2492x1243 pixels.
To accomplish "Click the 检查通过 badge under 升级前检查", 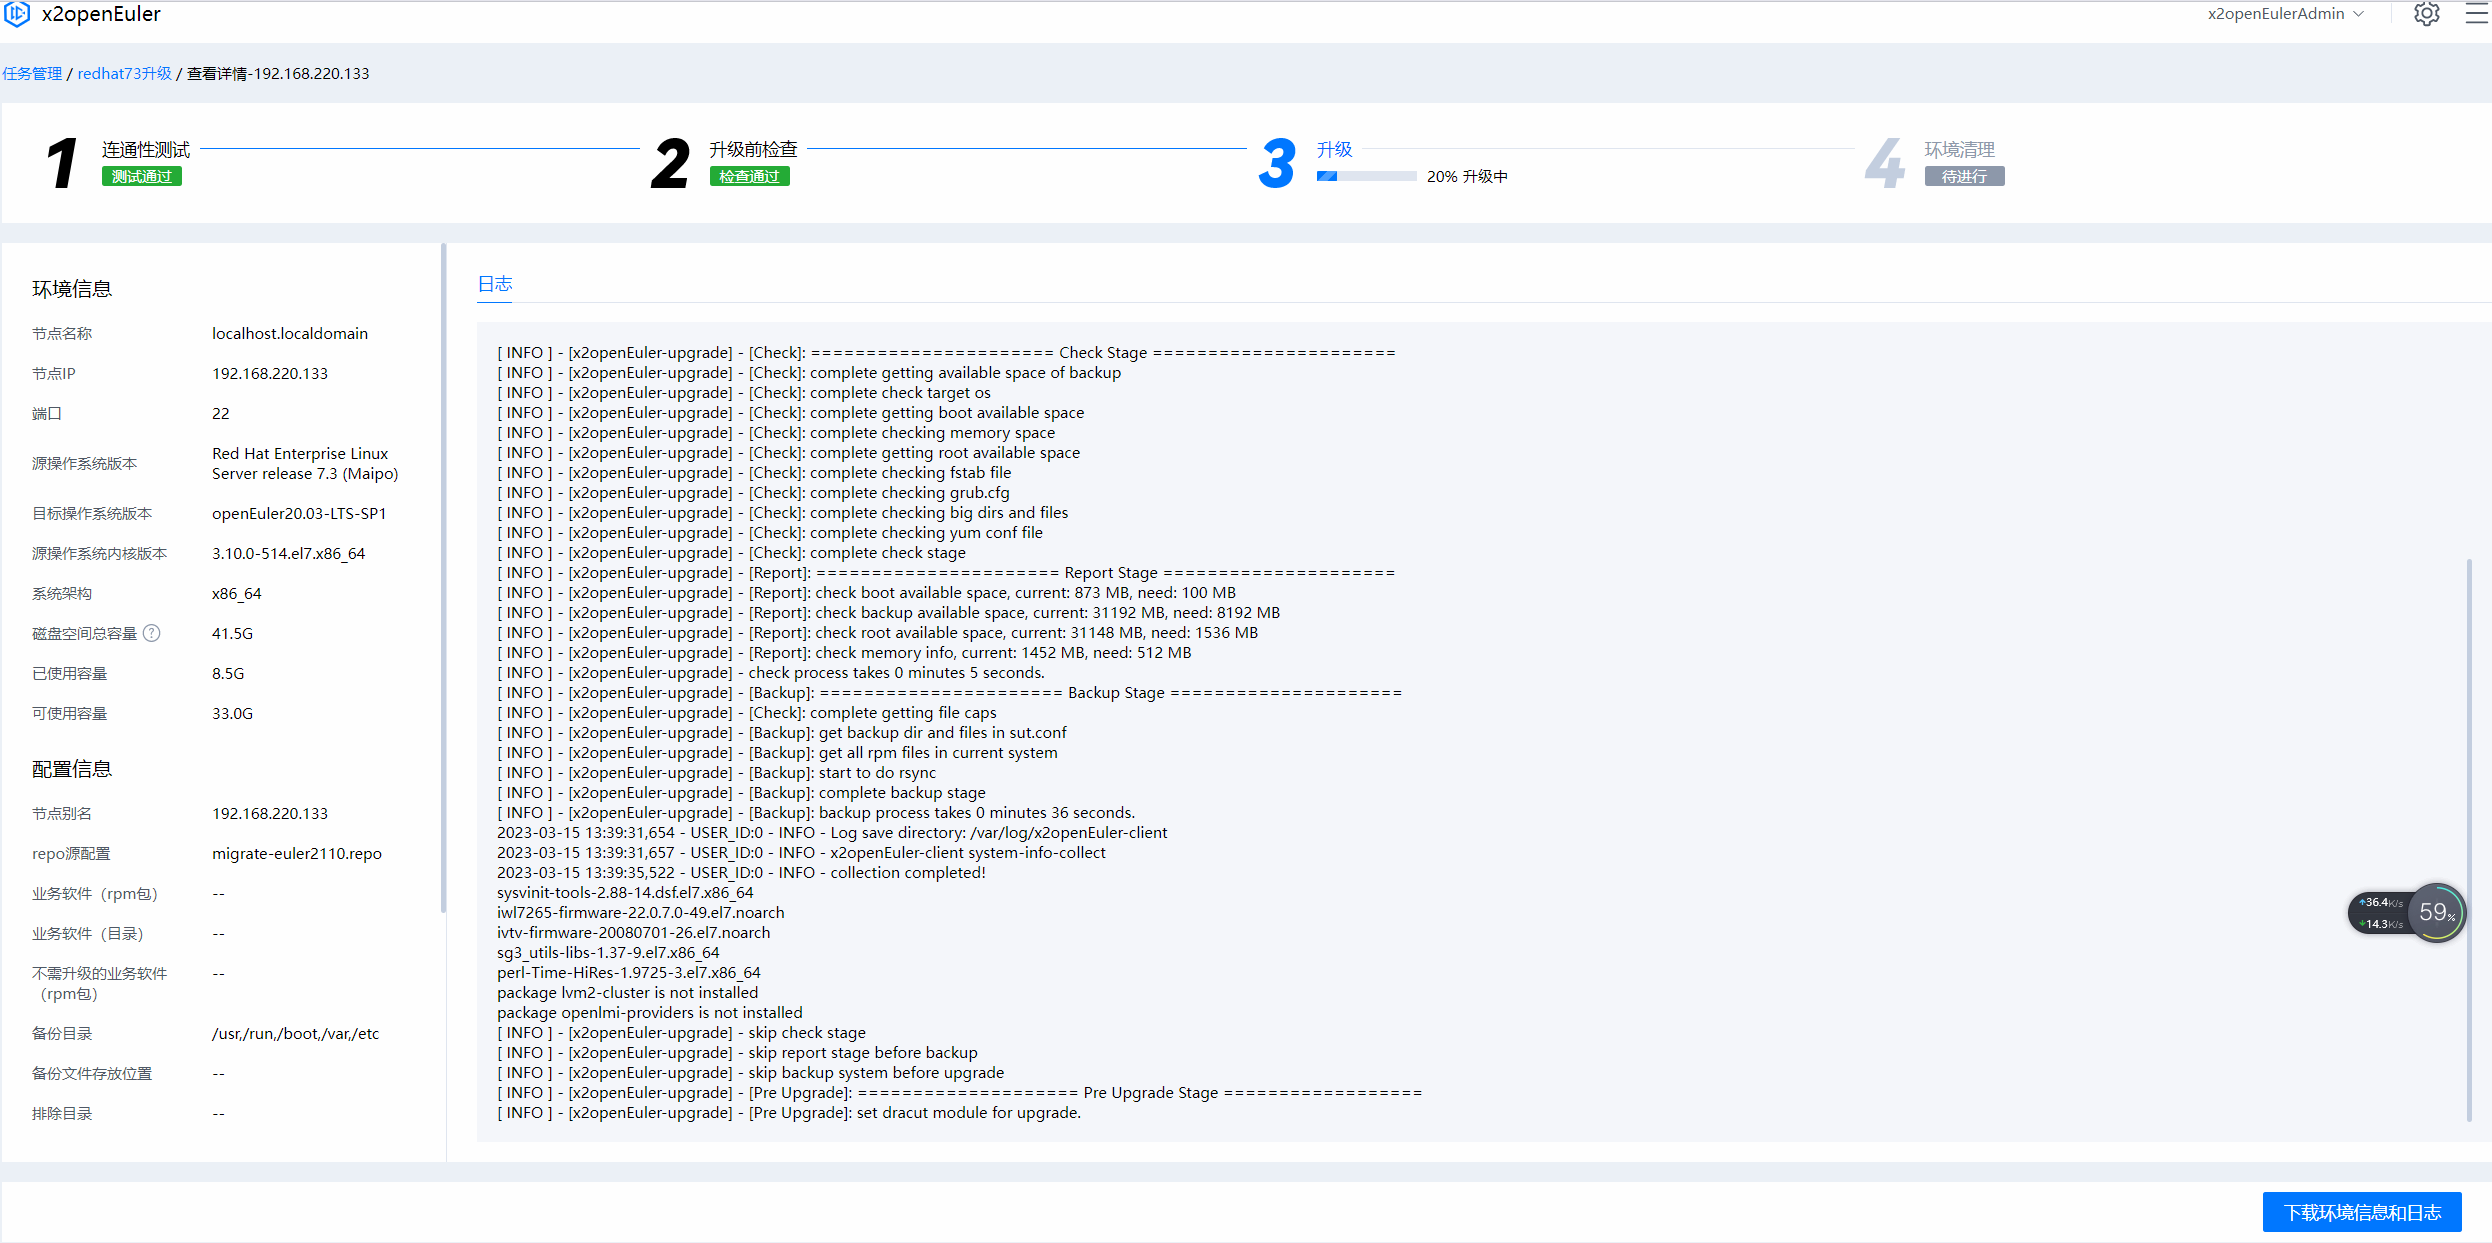I will pyautogui.click(x=749, y=176).
